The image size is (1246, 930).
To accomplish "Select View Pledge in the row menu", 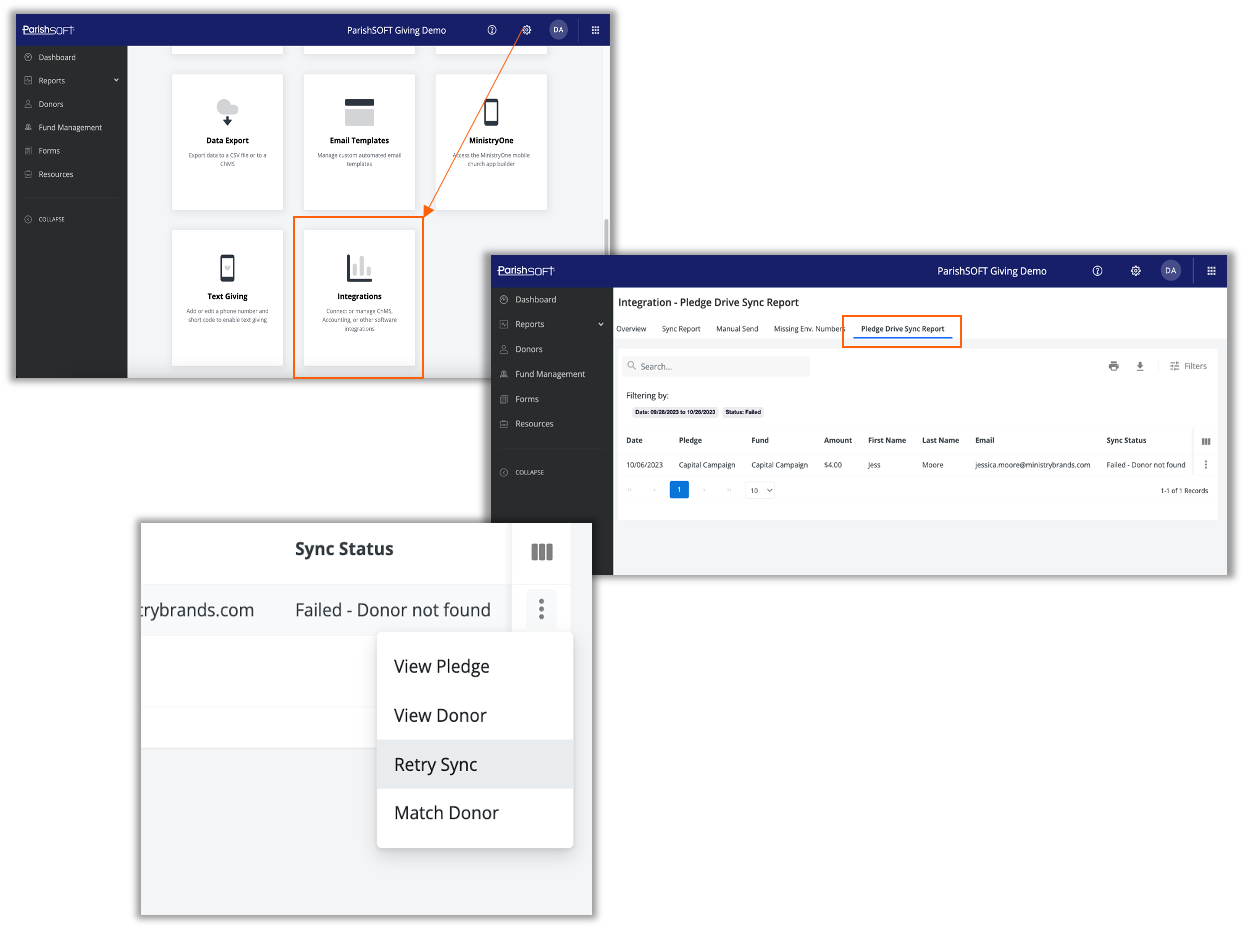I will pyautogui.click(x=441, y=667).
